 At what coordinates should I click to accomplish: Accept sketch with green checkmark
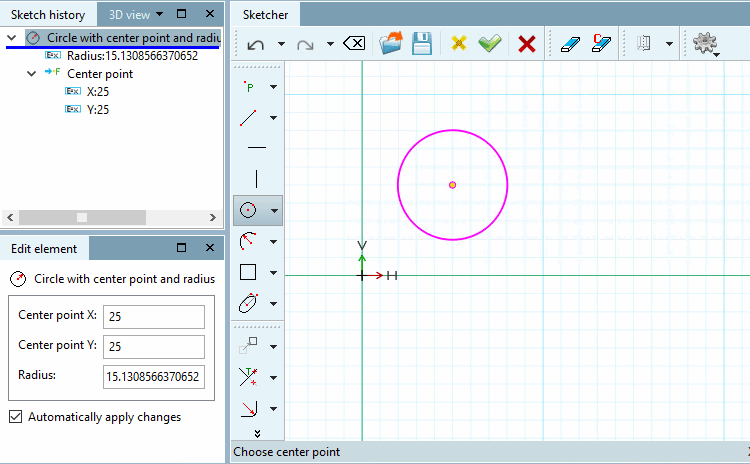[490, 43]
